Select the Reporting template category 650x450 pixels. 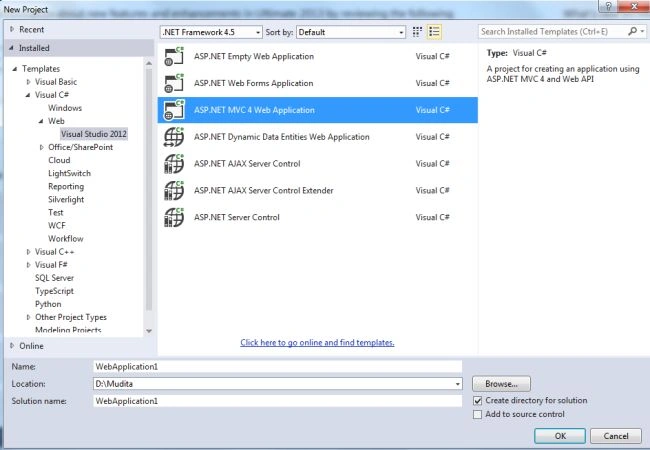(x=66, y=186)
